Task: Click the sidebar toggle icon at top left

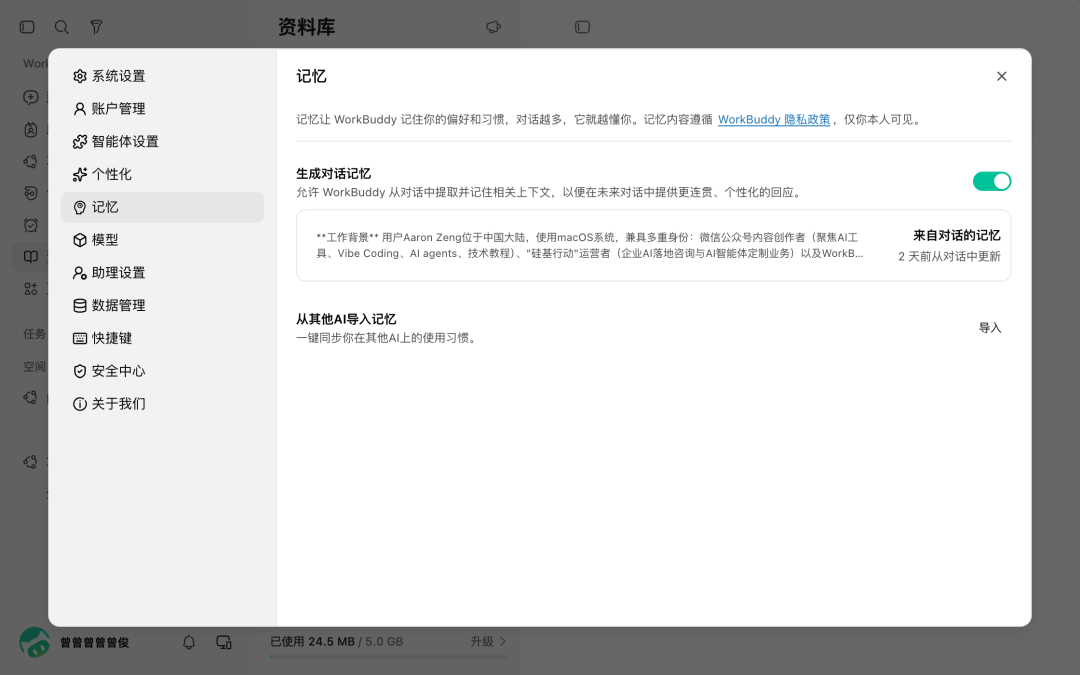Action: [x=27, y=27]
